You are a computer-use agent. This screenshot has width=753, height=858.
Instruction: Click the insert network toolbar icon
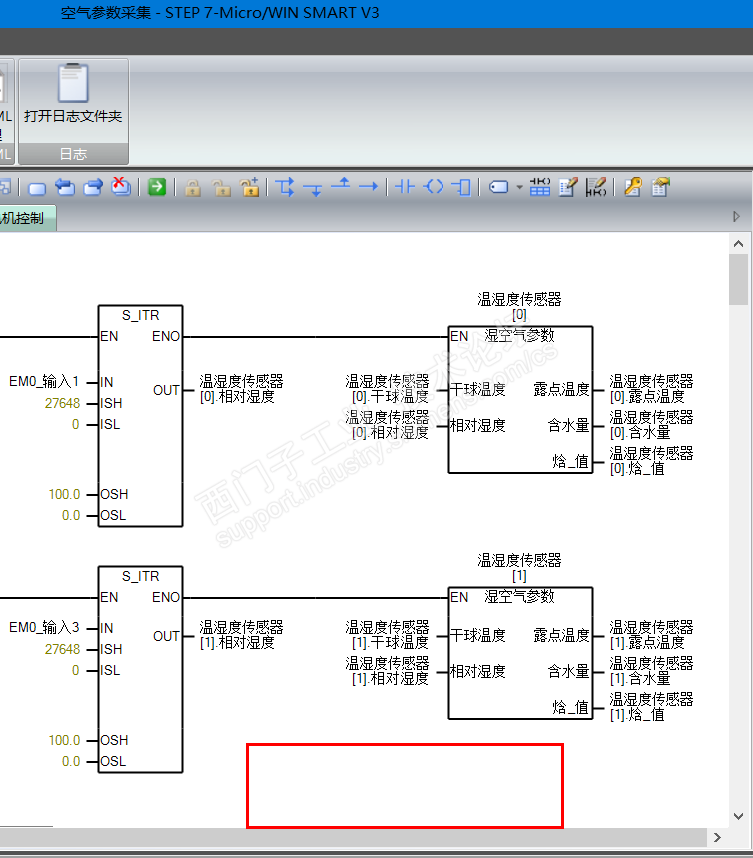37,188
